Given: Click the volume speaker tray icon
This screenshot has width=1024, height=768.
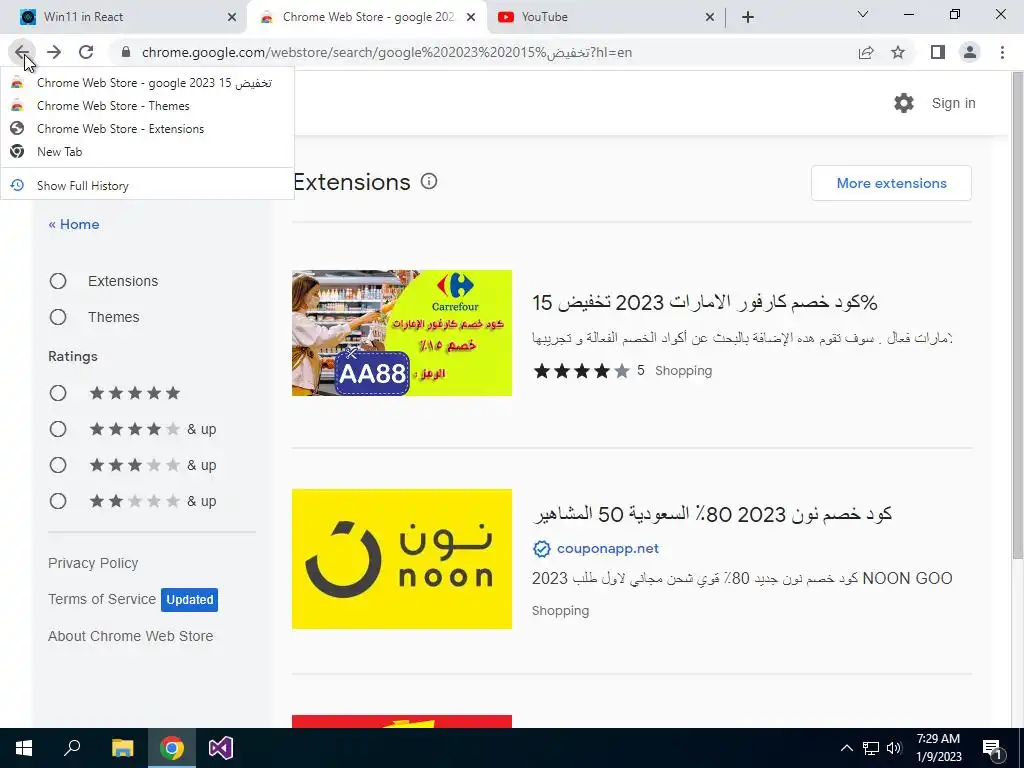Looking at the screenshot, I should coord(894,748).
